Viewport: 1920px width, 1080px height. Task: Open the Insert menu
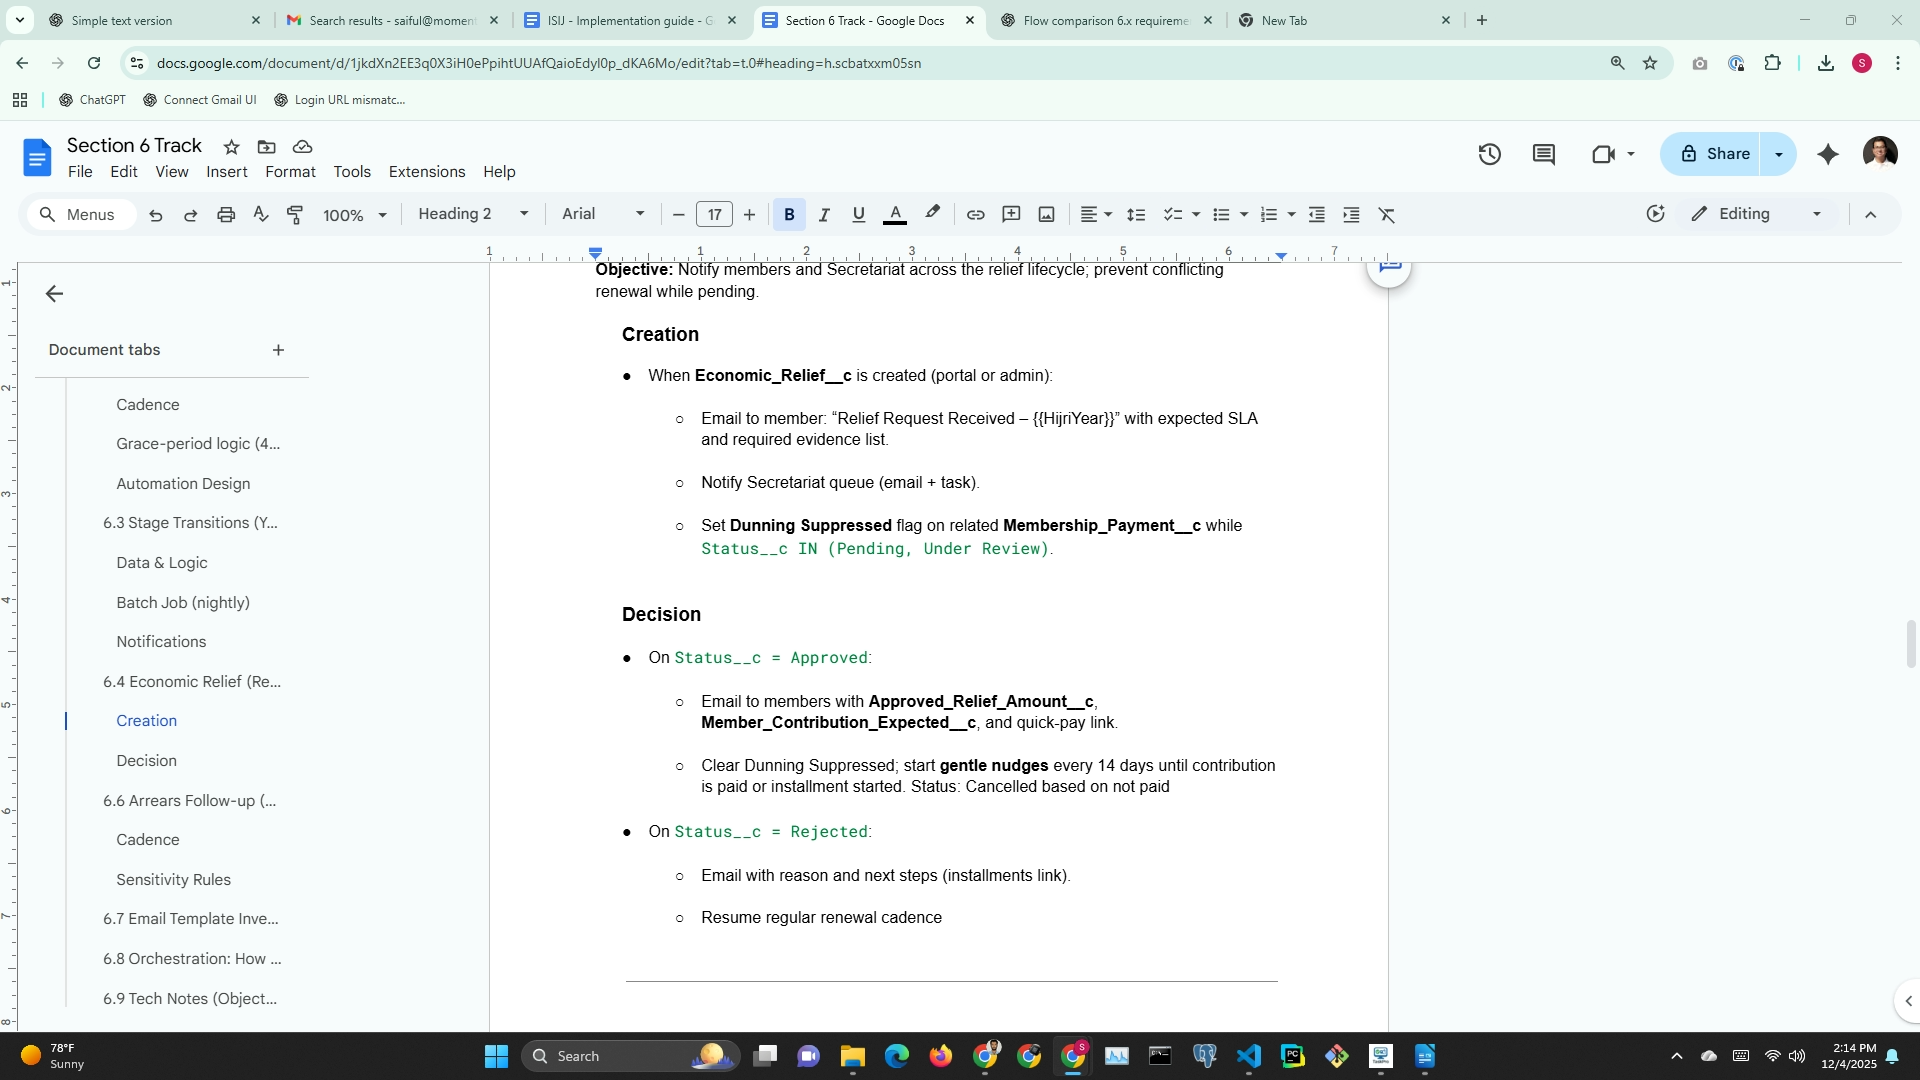(226, 172)
